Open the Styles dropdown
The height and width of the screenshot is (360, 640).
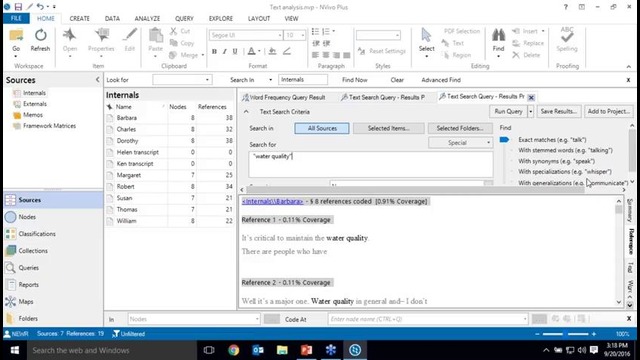pyautogui.click(x=397, y=36)
